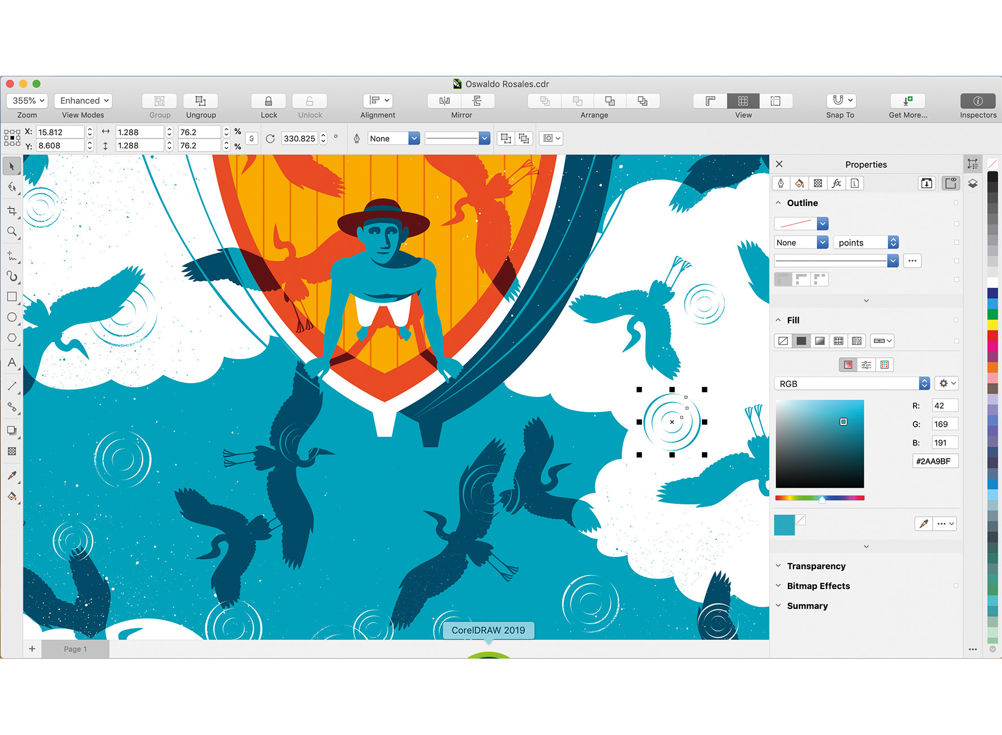Toggle rulers display in View group

[711, 101]
